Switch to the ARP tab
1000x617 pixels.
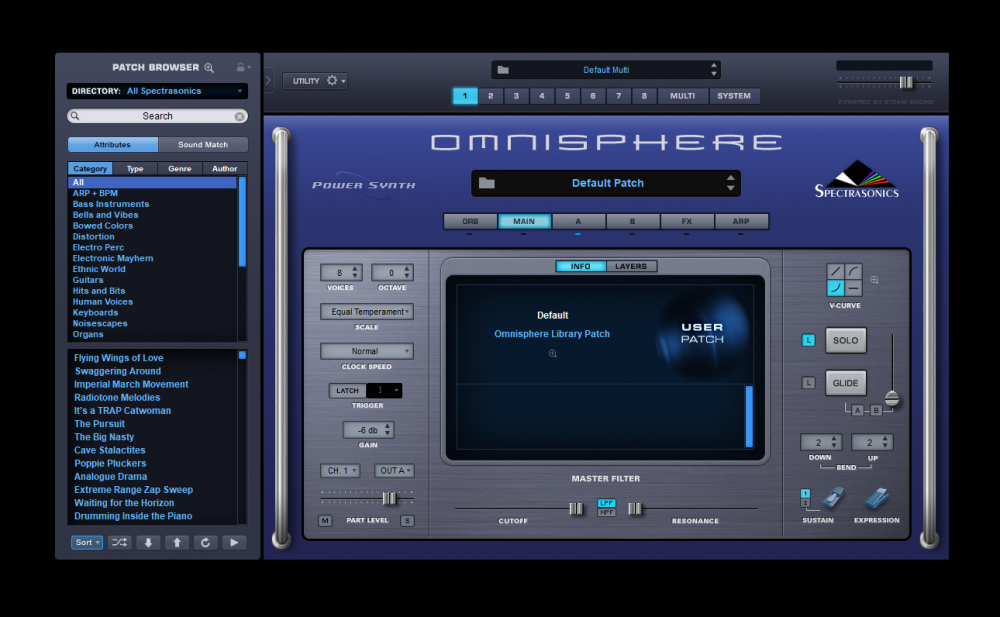click(x=740, y=221)
